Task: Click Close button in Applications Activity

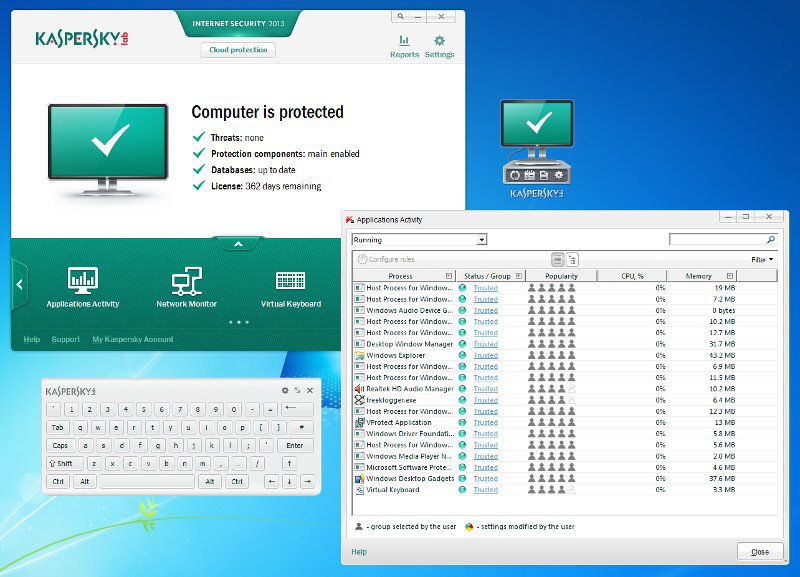Action: click(760, 551)
